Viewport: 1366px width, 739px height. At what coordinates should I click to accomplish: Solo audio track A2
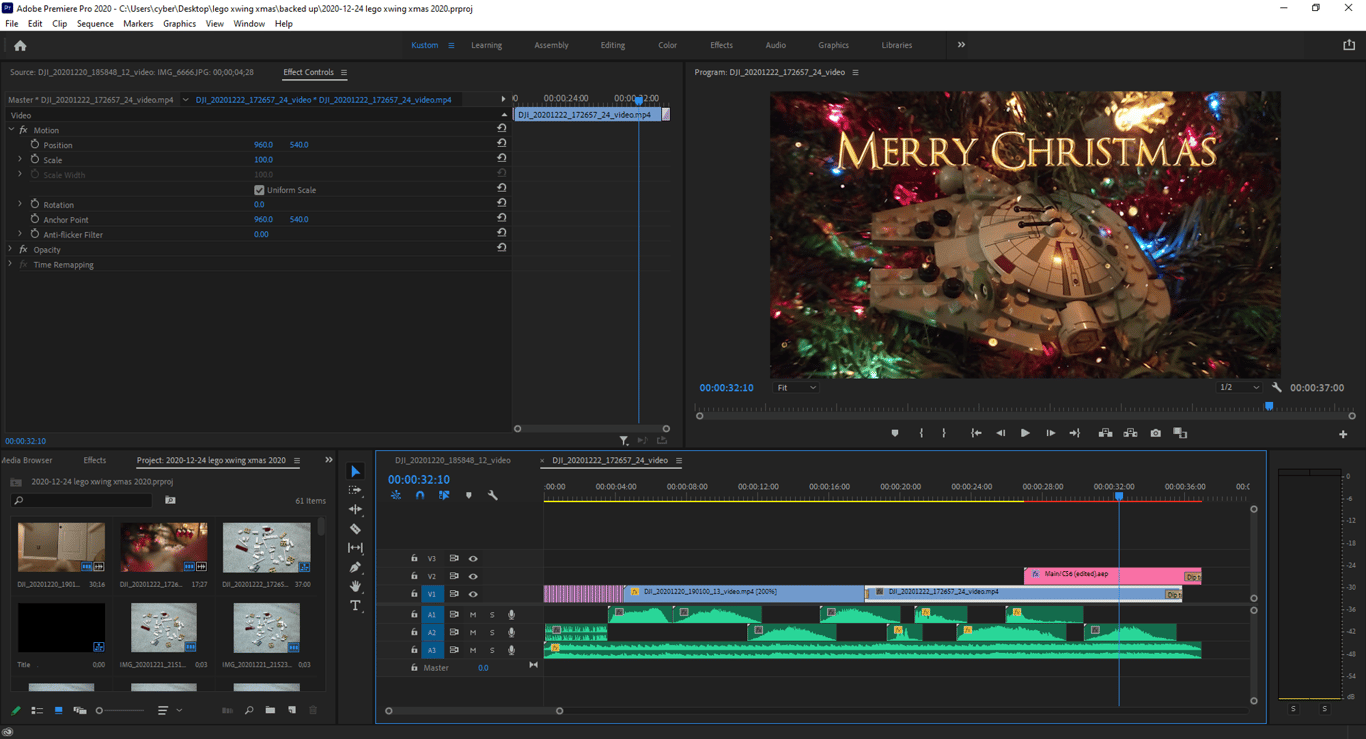492,632
